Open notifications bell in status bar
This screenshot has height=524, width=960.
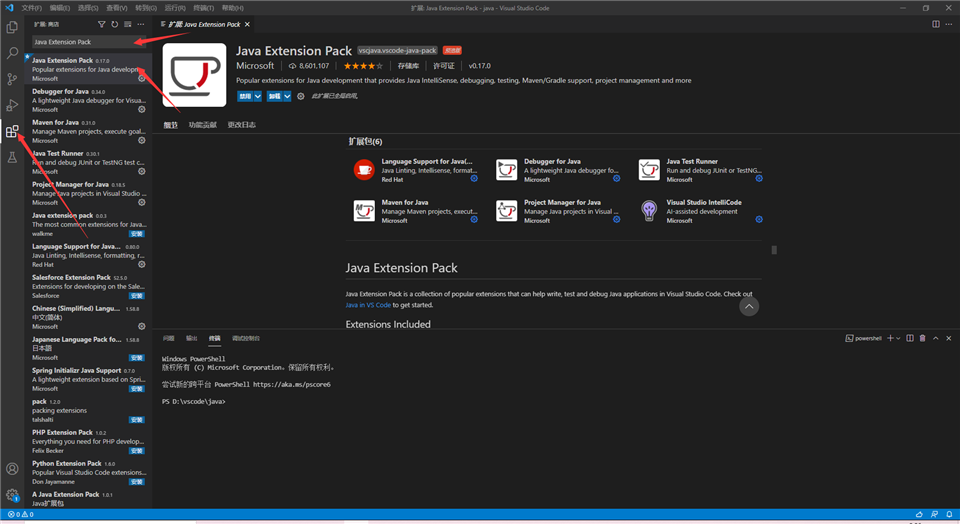pyautogui.click(x=949, y=514)
